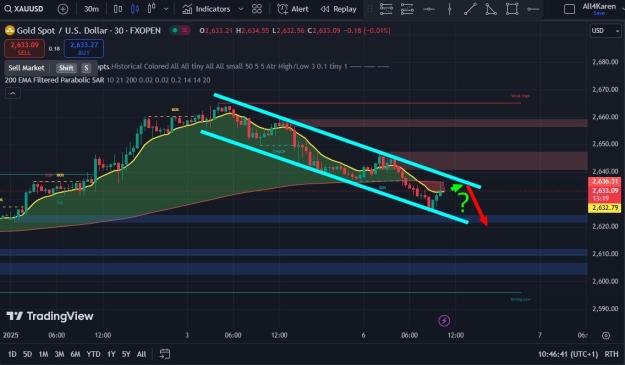This screenshot has width=625, height=365.
Task: Expand favorite indicators arrow next to Indicators
Action: point(240,9)
